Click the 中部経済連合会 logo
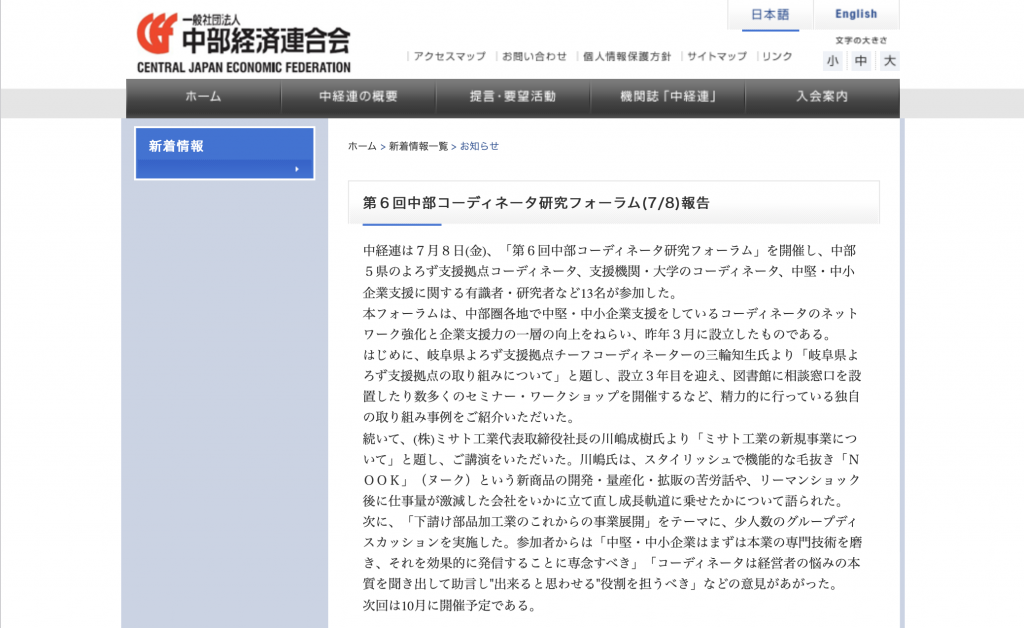 243,42
